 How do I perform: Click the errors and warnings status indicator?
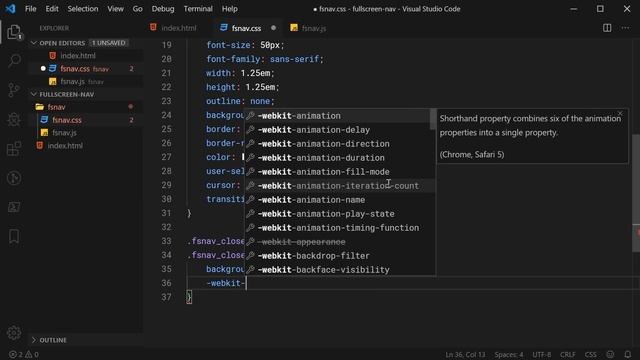pos(24,354)
